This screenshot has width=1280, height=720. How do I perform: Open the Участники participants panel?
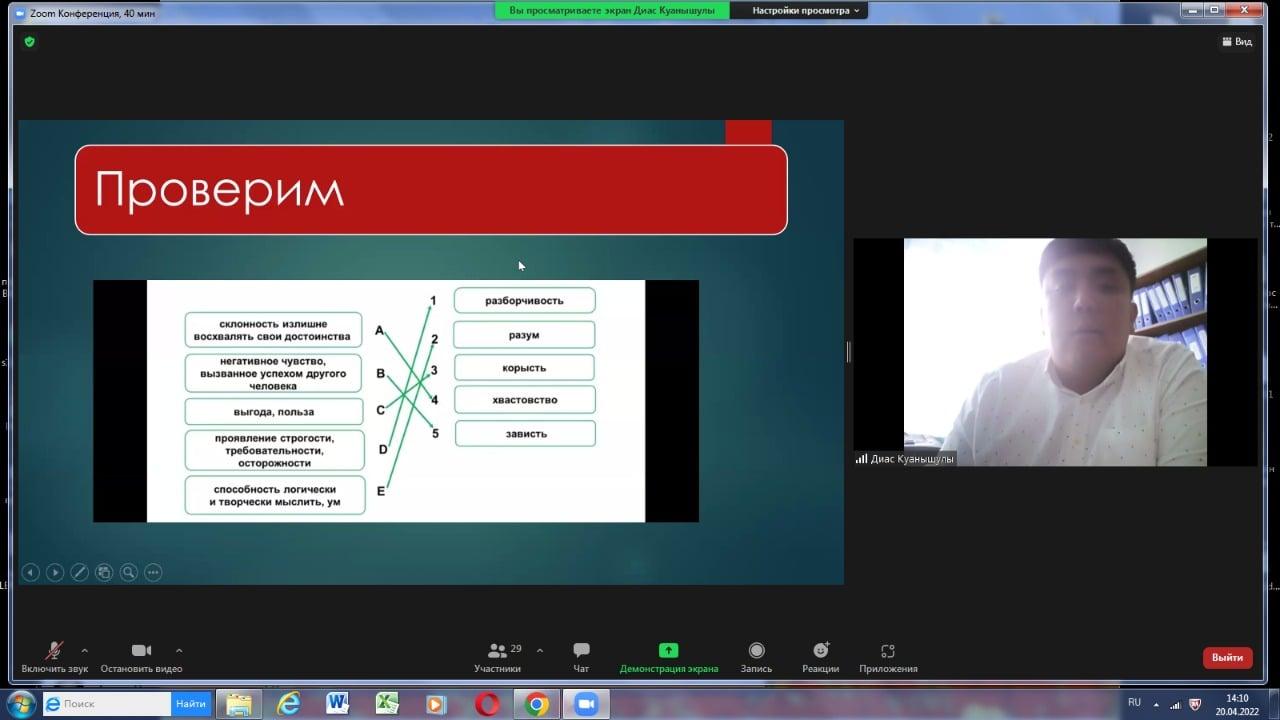coord(497,656)
